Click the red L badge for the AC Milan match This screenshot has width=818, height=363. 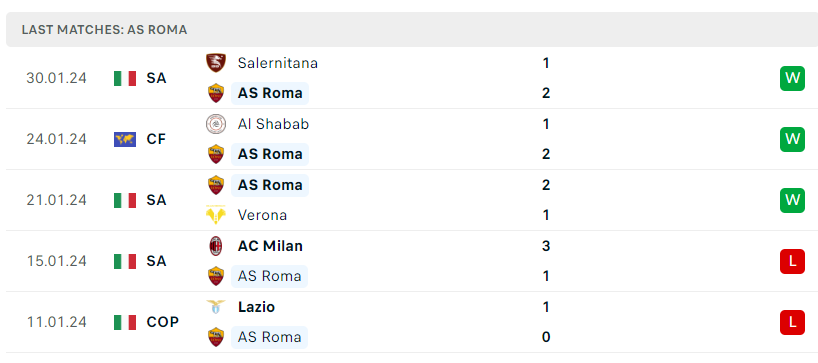pos(792,261)
